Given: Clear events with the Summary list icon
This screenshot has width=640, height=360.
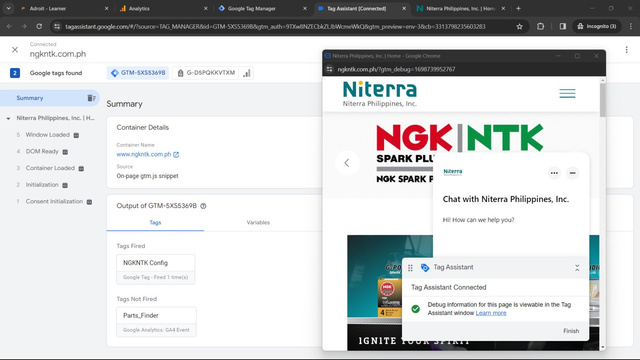Looking at the screenshot, I should (91, 98).
